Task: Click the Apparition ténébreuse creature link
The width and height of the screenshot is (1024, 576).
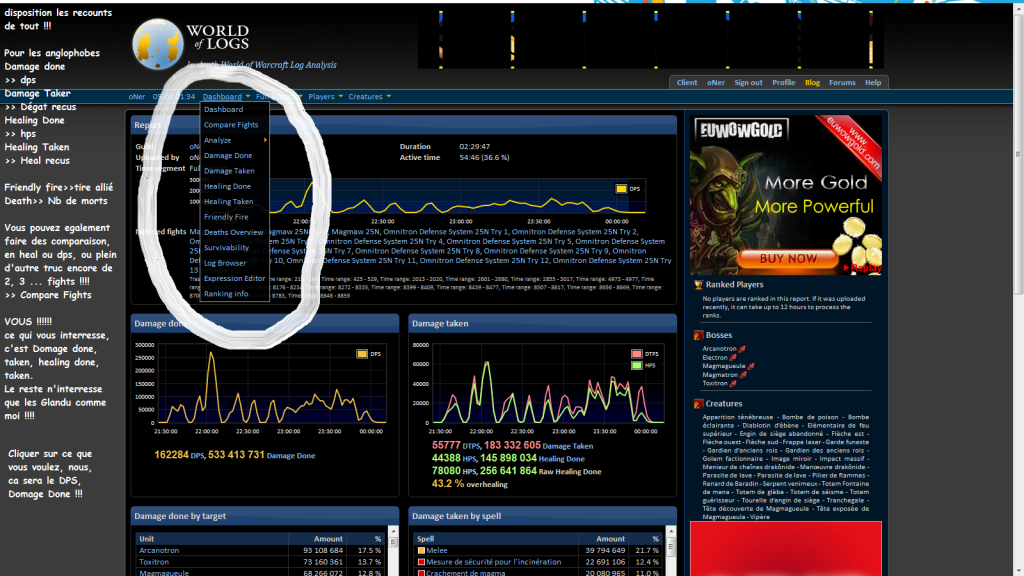Action: 737,417
